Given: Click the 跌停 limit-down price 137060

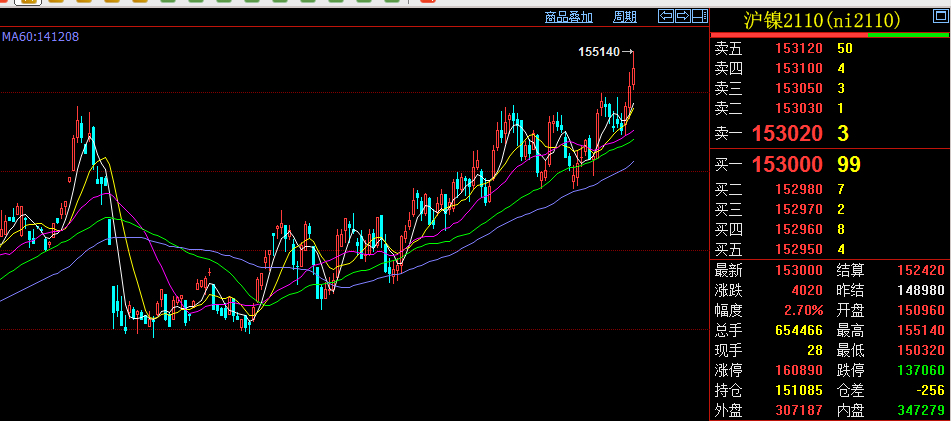Looking at the screenshot, I should 921,370.
